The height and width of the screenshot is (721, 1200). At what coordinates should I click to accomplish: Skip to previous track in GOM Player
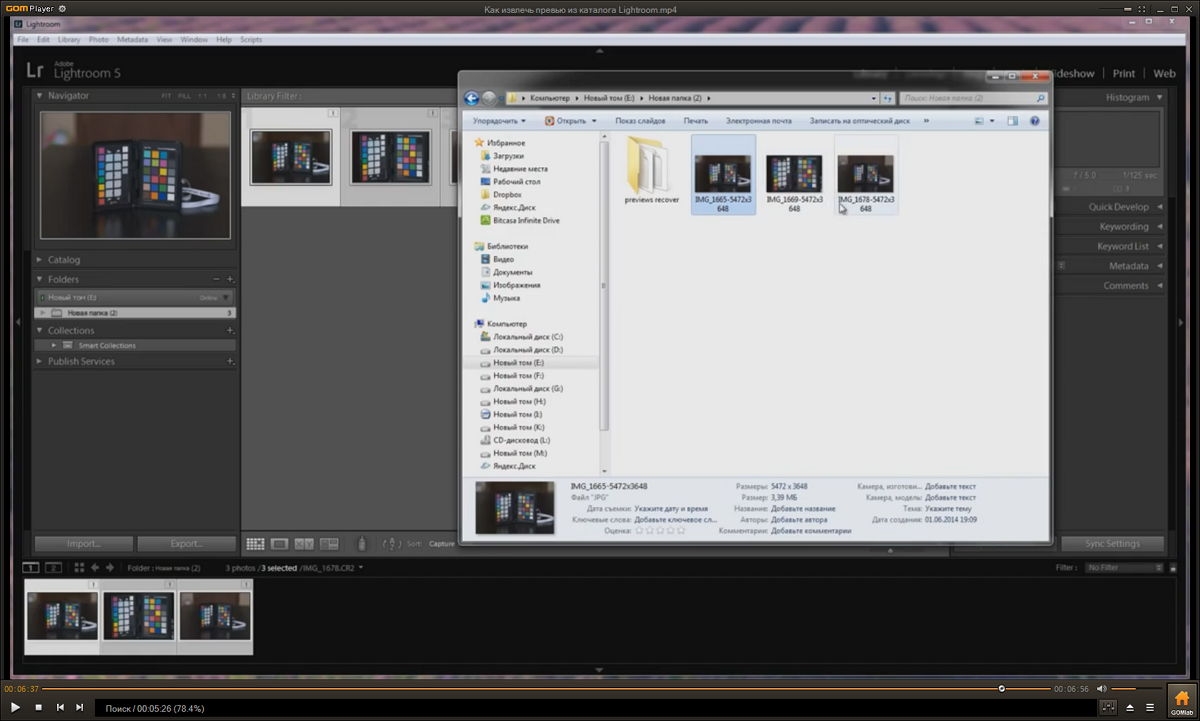click(60, 707)
